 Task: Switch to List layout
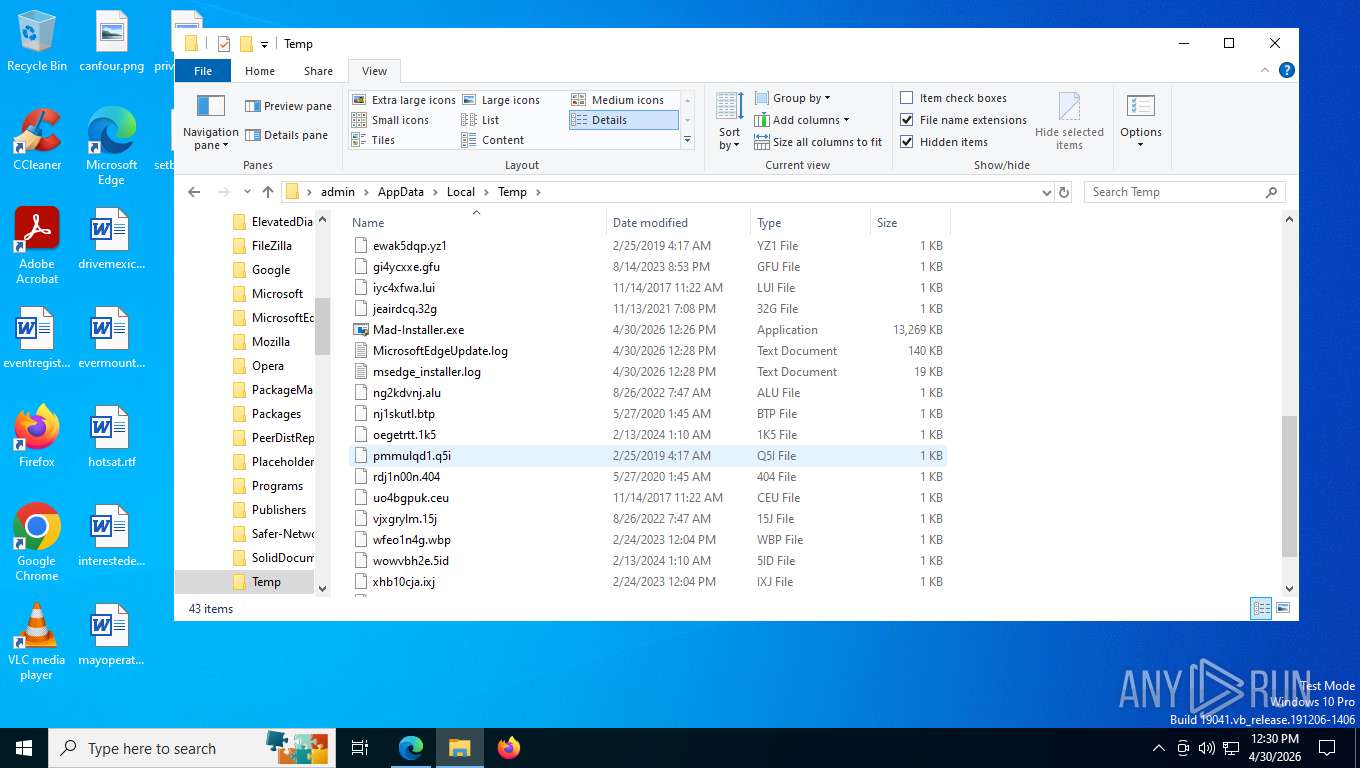pos(481,120)
